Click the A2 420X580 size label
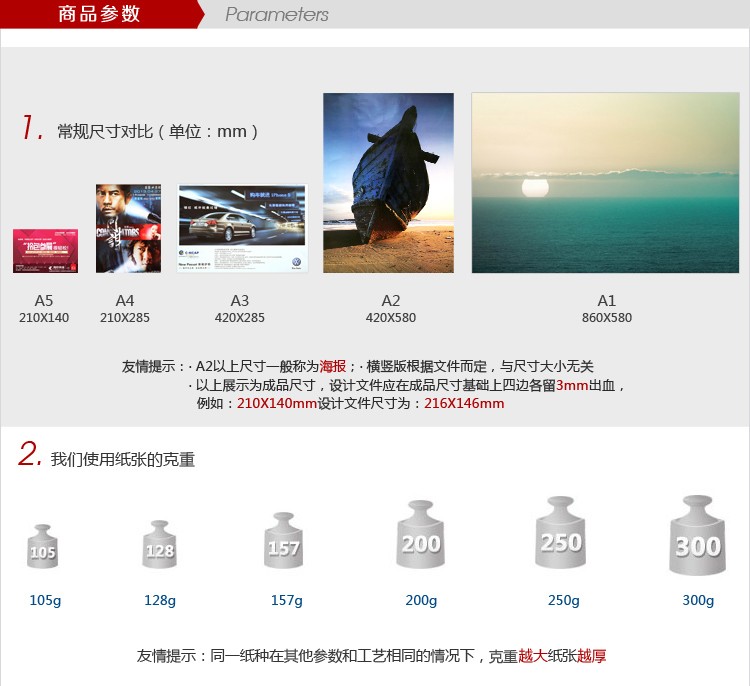Image resolution: width=750 pixels, height=686 pixels. (390, 309)
